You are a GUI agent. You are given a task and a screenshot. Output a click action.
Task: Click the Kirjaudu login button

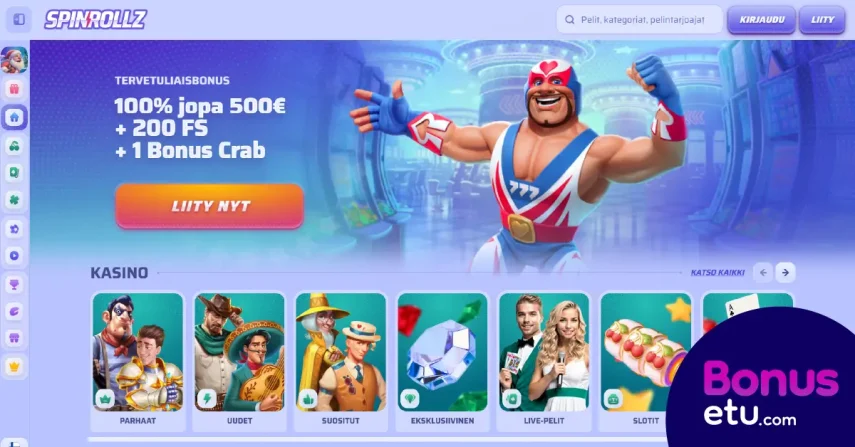pyautogui.click(x=761, y=20)
